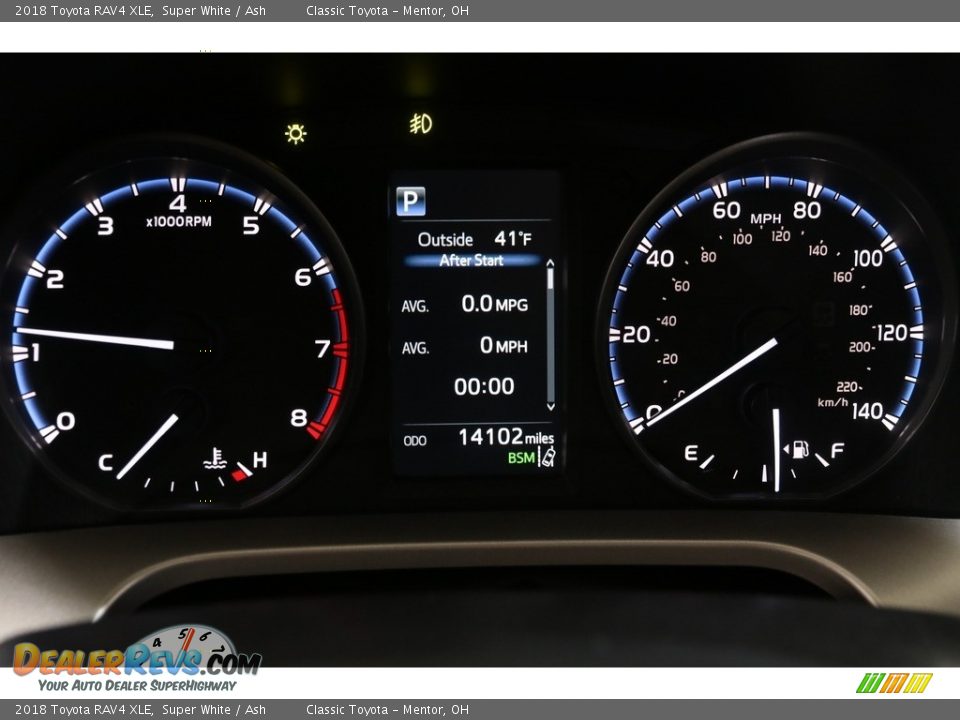Click the x1000RPM label on the tachometer
The image size is (960, 720).
(179, 222)
